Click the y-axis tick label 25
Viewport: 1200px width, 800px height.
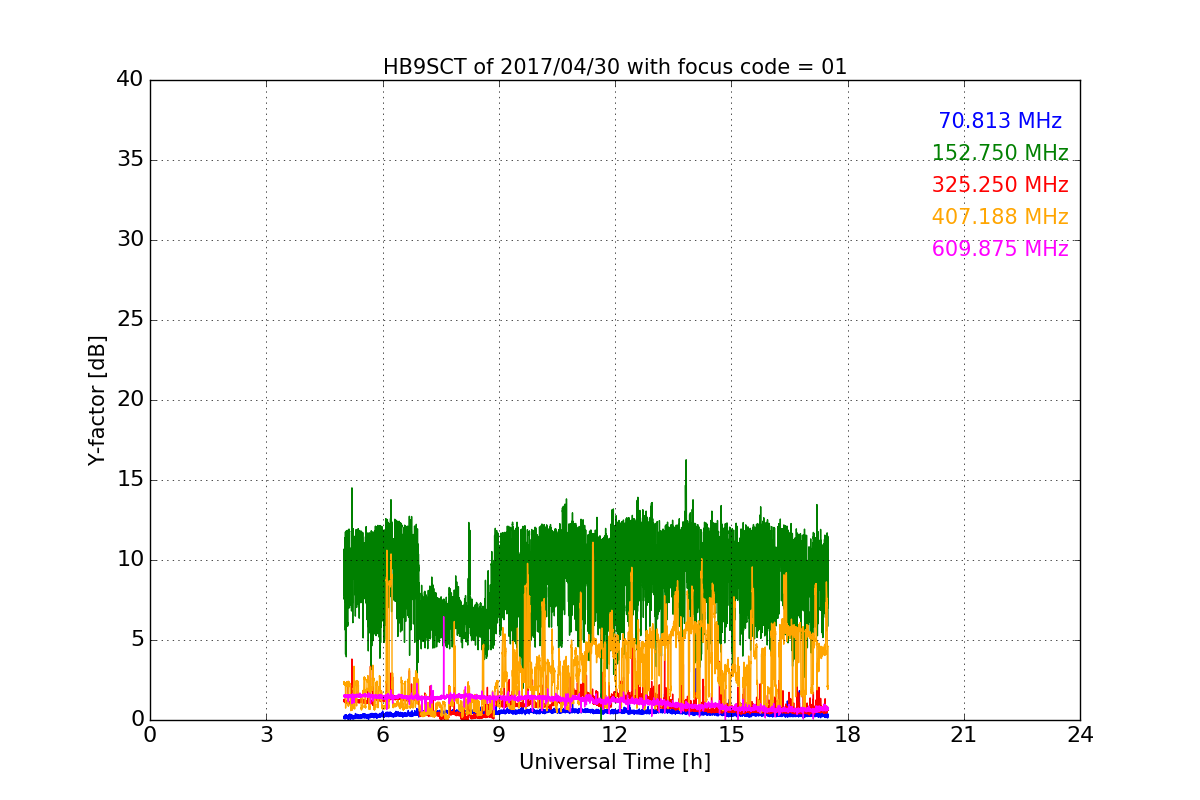pyautogui.click(x=130, y=320)
